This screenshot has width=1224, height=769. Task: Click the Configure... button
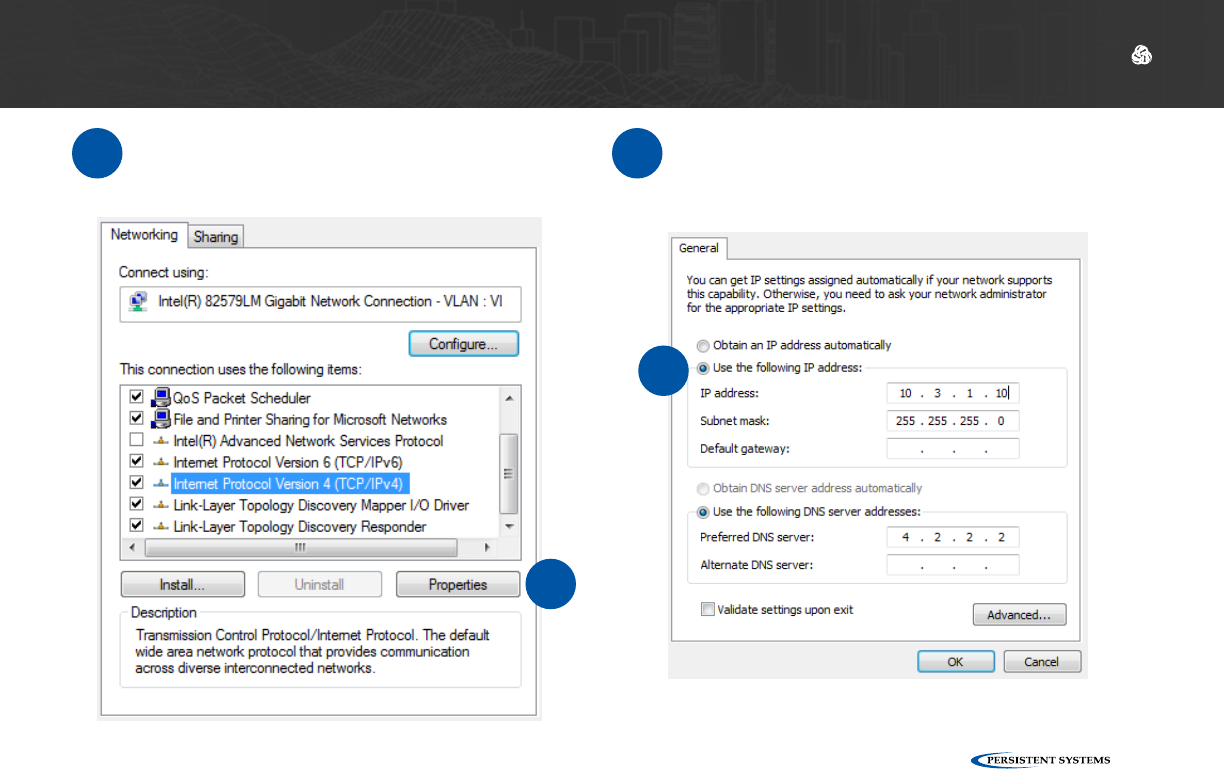(464, 344)
